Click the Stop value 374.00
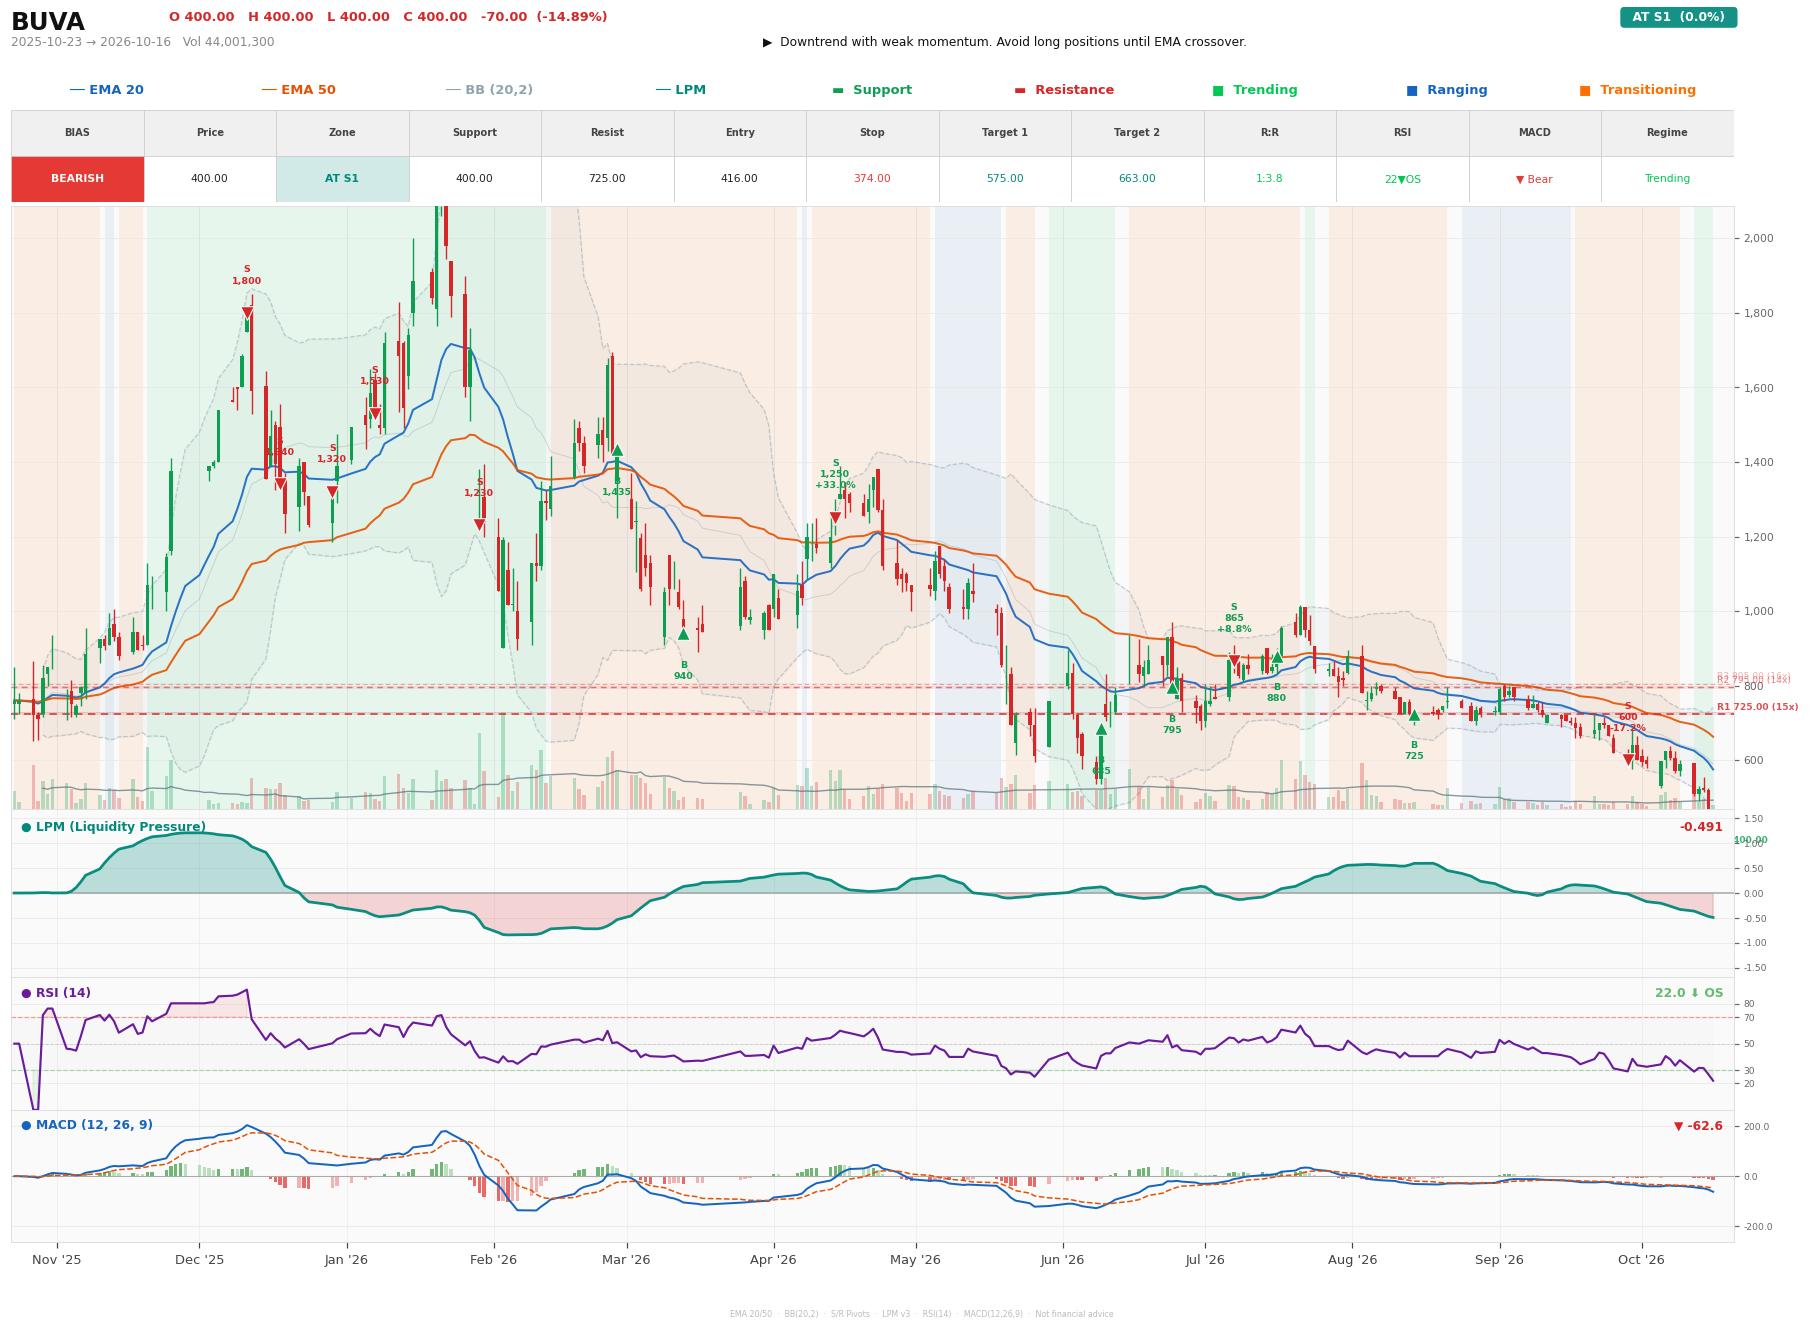1809x1330 pixels. (x=872, y=179)
